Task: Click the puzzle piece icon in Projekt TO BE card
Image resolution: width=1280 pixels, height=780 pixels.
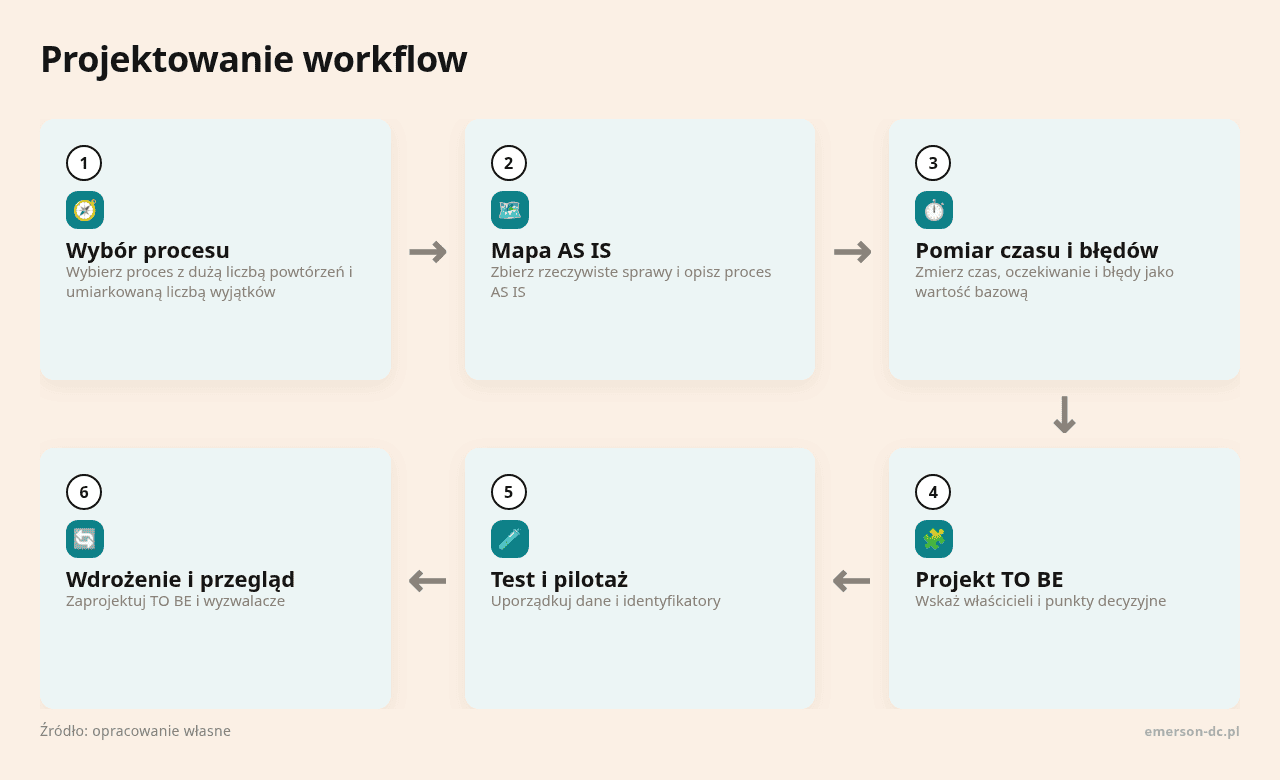Action: pyautogui.click(x=934, y=539)
